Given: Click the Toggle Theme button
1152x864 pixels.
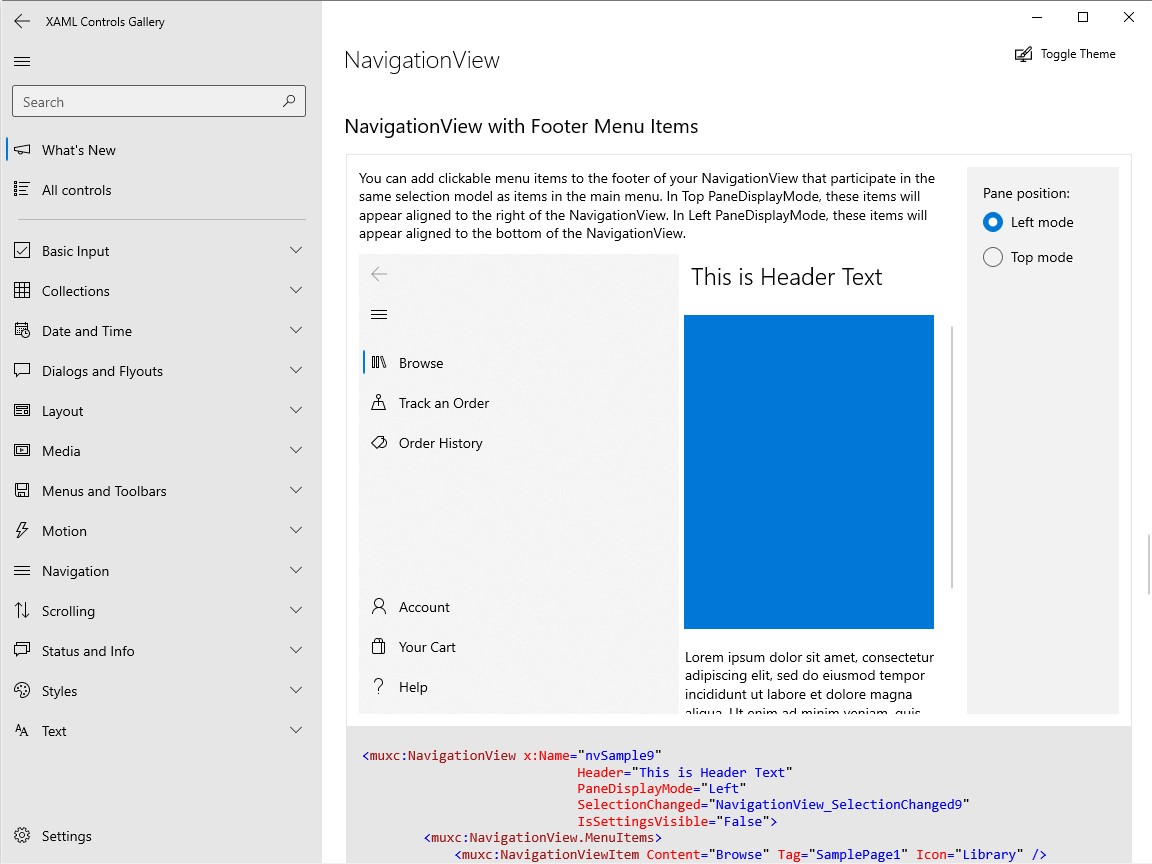Looking at the screenshot, I should 1065,53.
